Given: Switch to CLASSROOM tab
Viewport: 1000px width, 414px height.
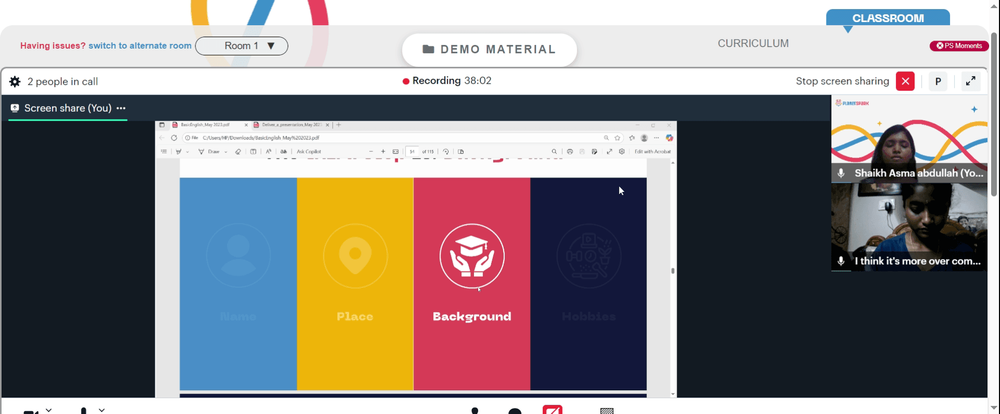Looking at the screenshot, I should [888, 18].
